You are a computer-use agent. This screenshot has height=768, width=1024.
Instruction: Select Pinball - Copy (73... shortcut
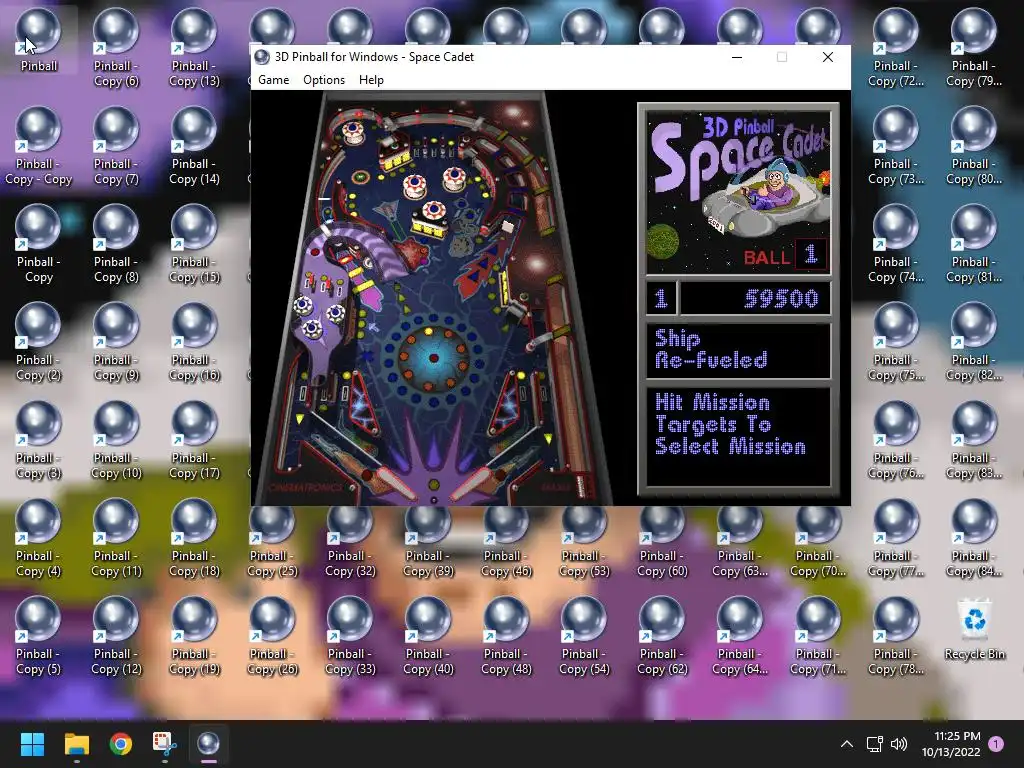click(x=896, y=146)
